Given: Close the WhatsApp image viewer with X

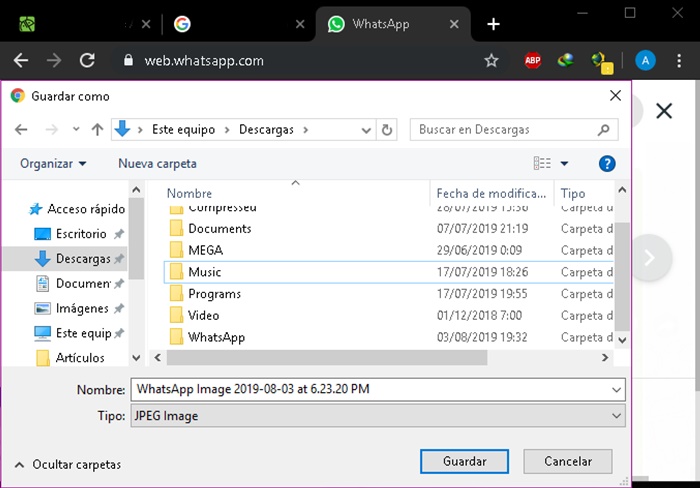Looking at the screenshot, I should click(x=664, y=111).
